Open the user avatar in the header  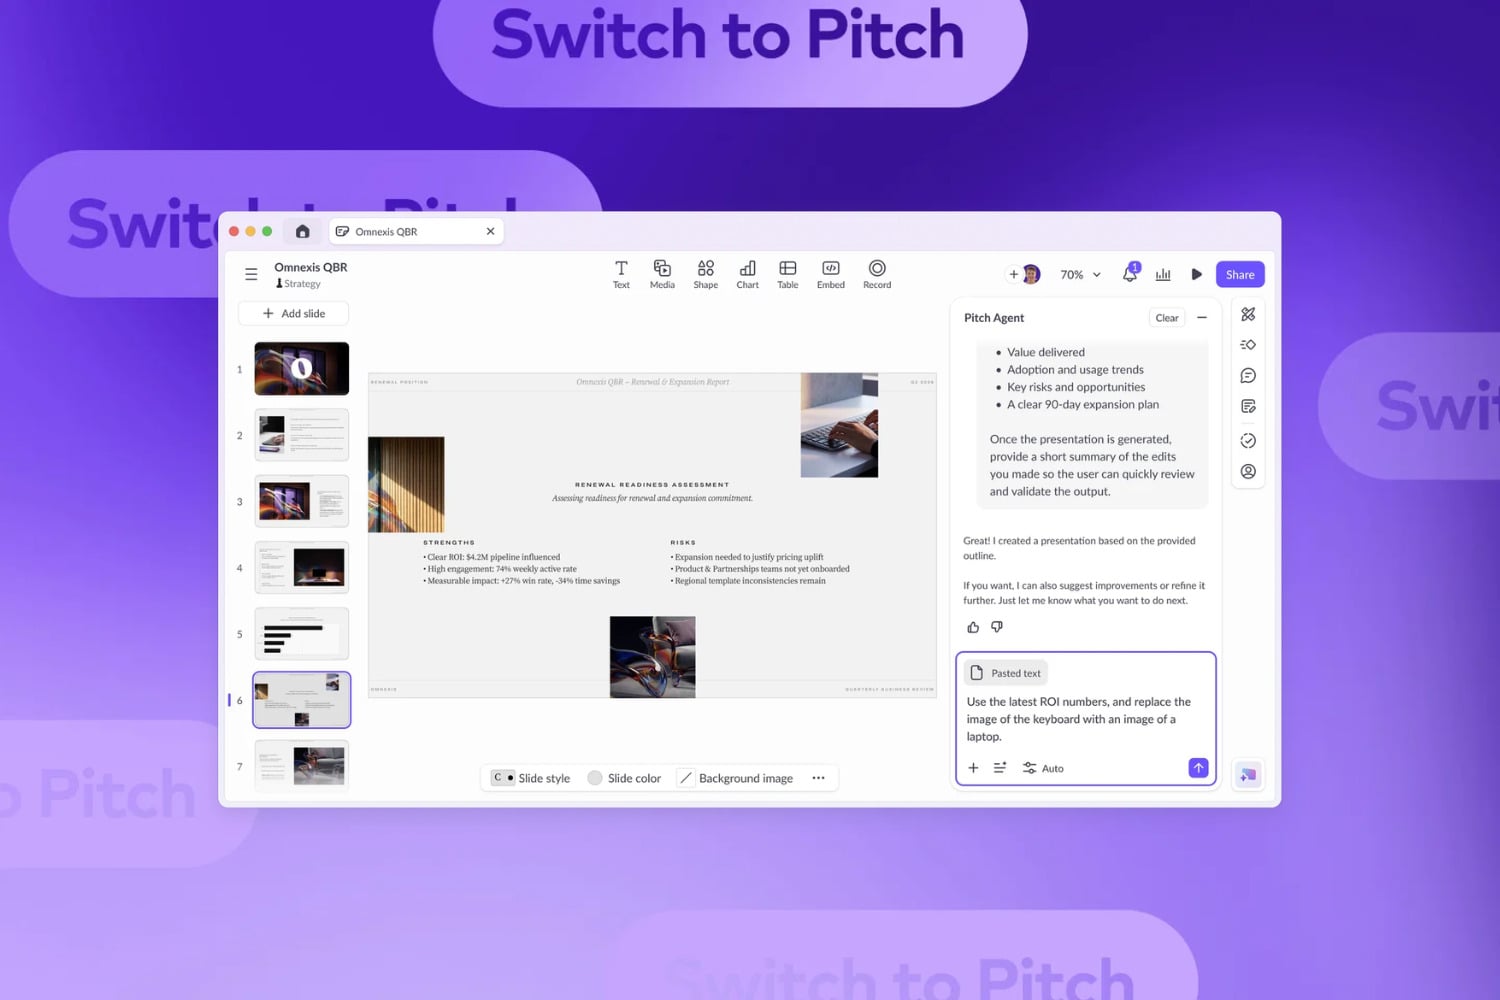[x=1031, y=274]
